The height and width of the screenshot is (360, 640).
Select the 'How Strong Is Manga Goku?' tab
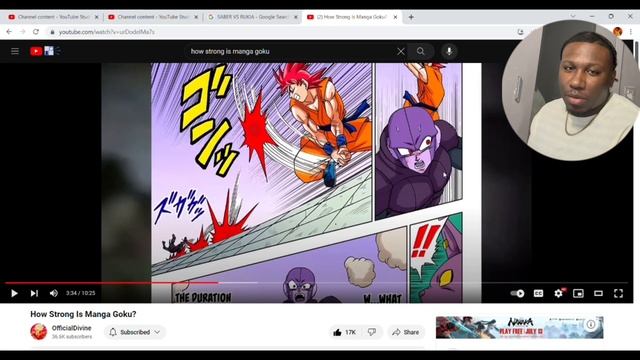pyautogui.click(x=352, y=17)
